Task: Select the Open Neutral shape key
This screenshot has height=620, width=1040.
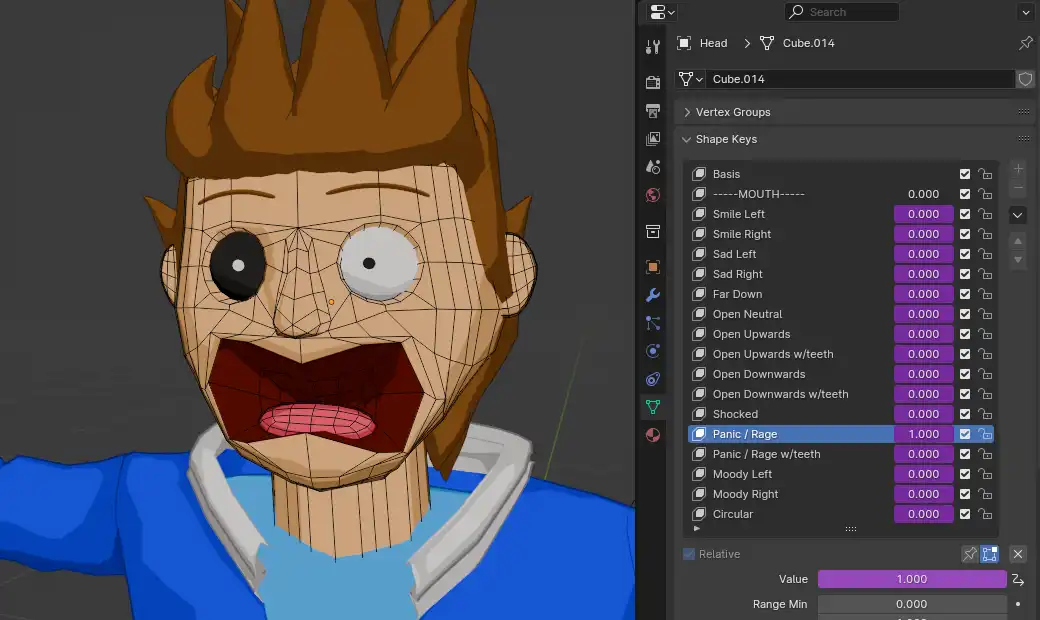Action: [x=747, y=314]
